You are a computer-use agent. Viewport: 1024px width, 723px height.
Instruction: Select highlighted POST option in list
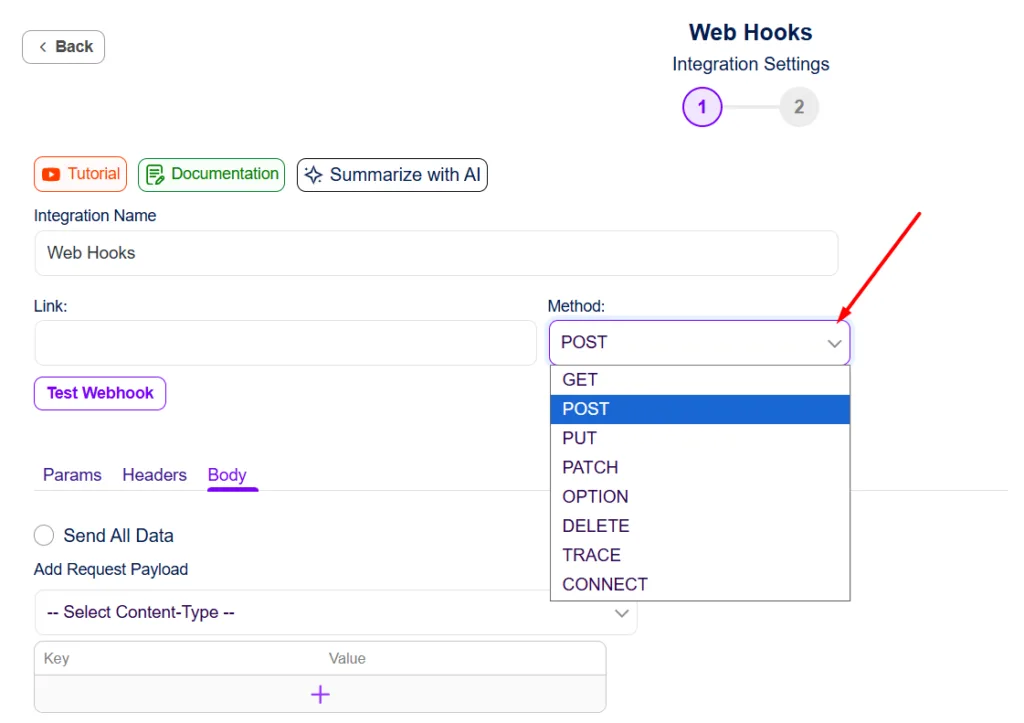click(700, 410)
